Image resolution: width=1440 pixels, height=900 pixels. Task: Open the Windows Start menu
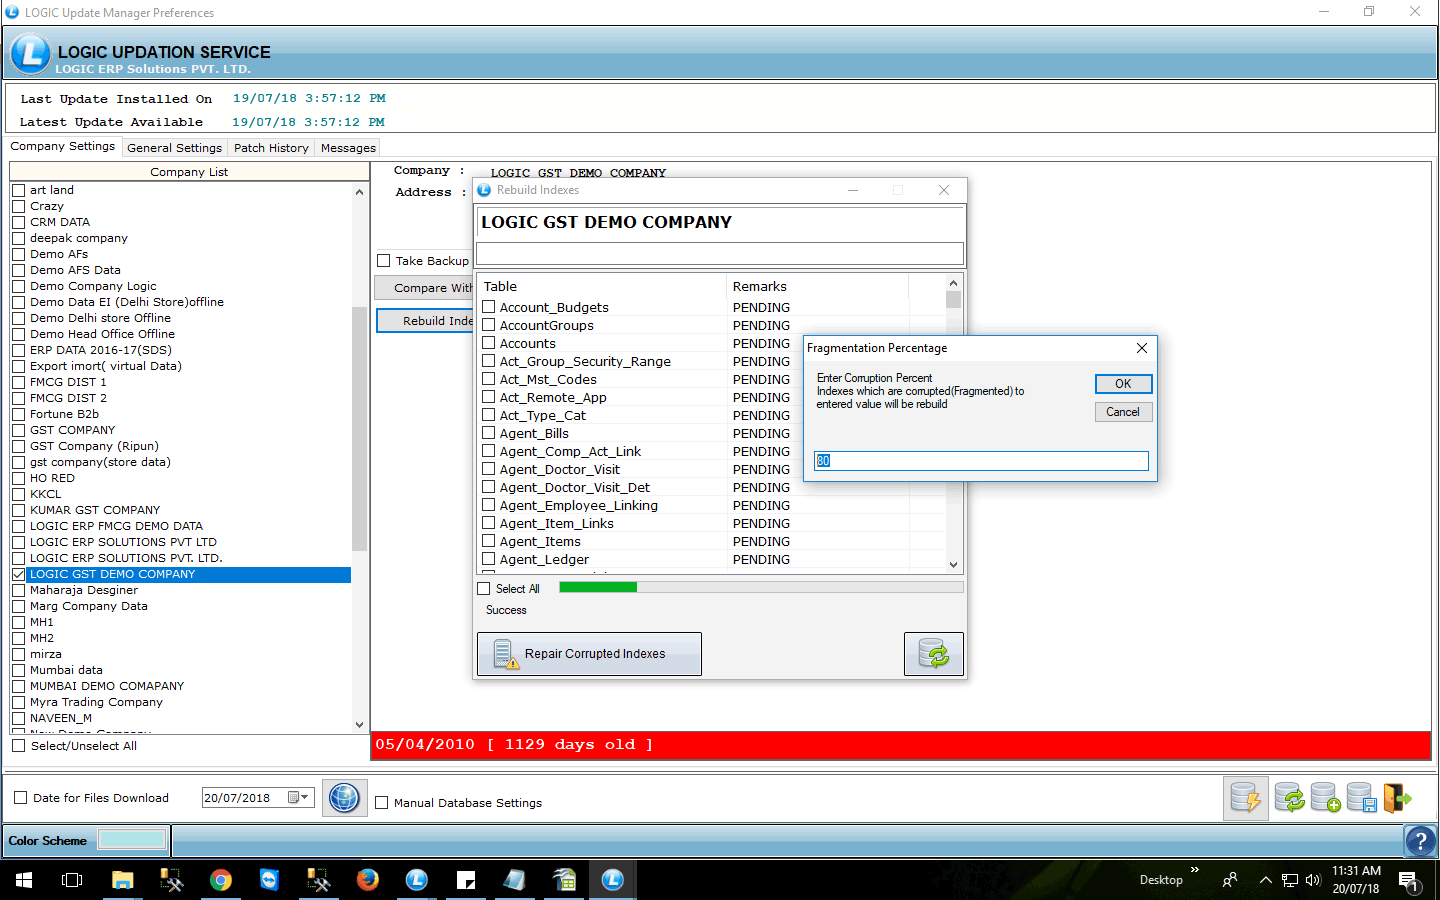pyautogui.click(x=24, y=880)
